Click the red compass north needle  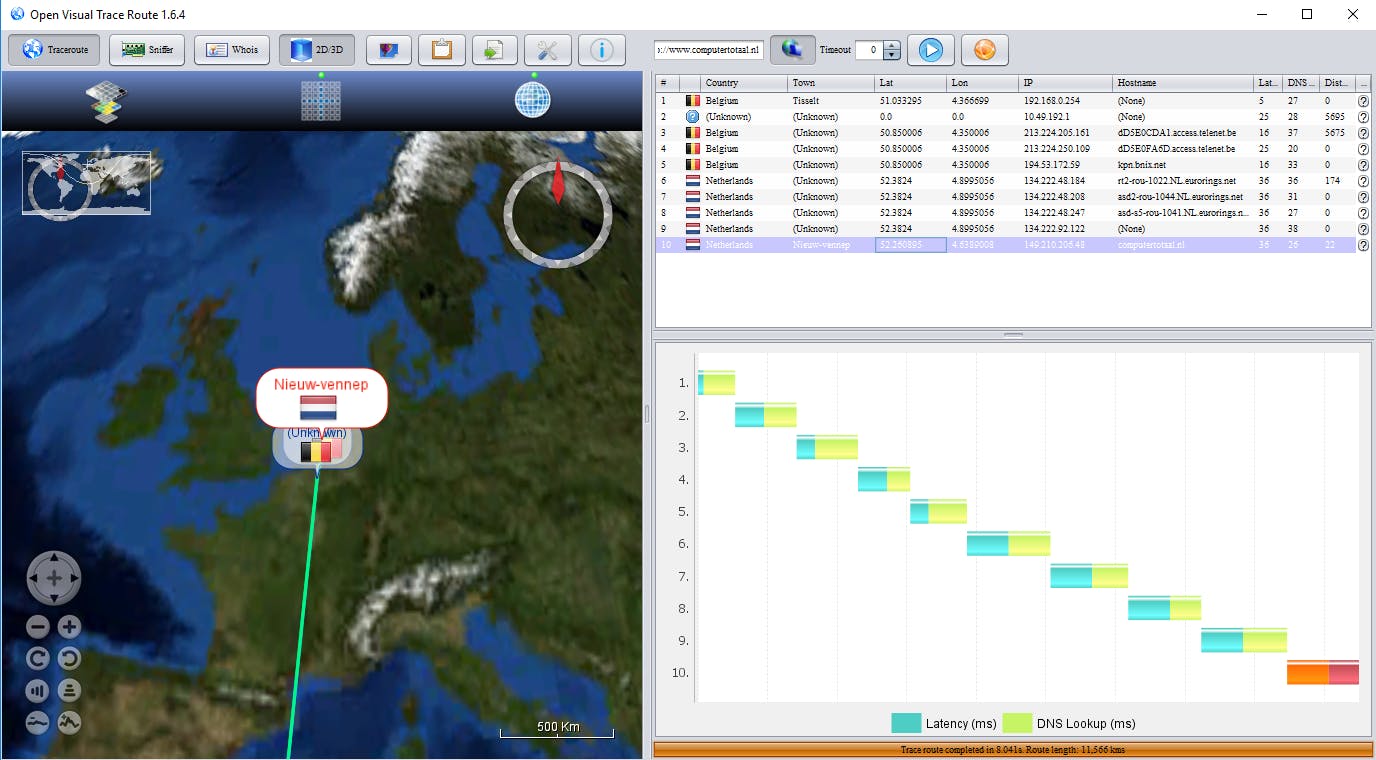pyautogui.click(x=558, y=187)
